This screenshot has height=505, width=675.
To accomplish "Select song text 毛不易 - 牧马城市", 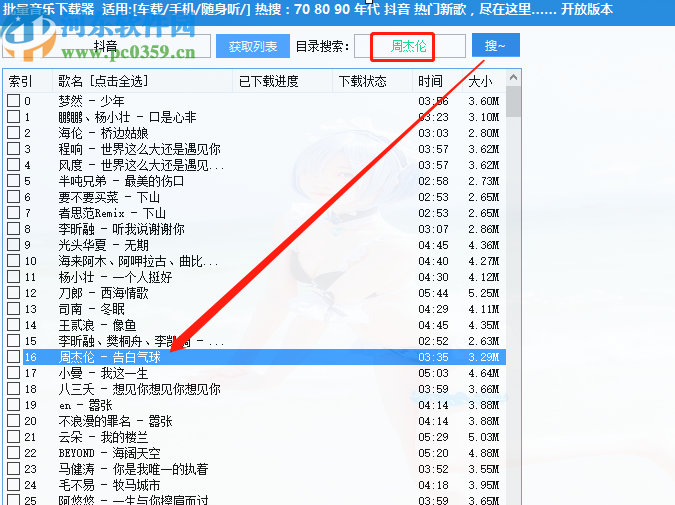I will point(109,485).
